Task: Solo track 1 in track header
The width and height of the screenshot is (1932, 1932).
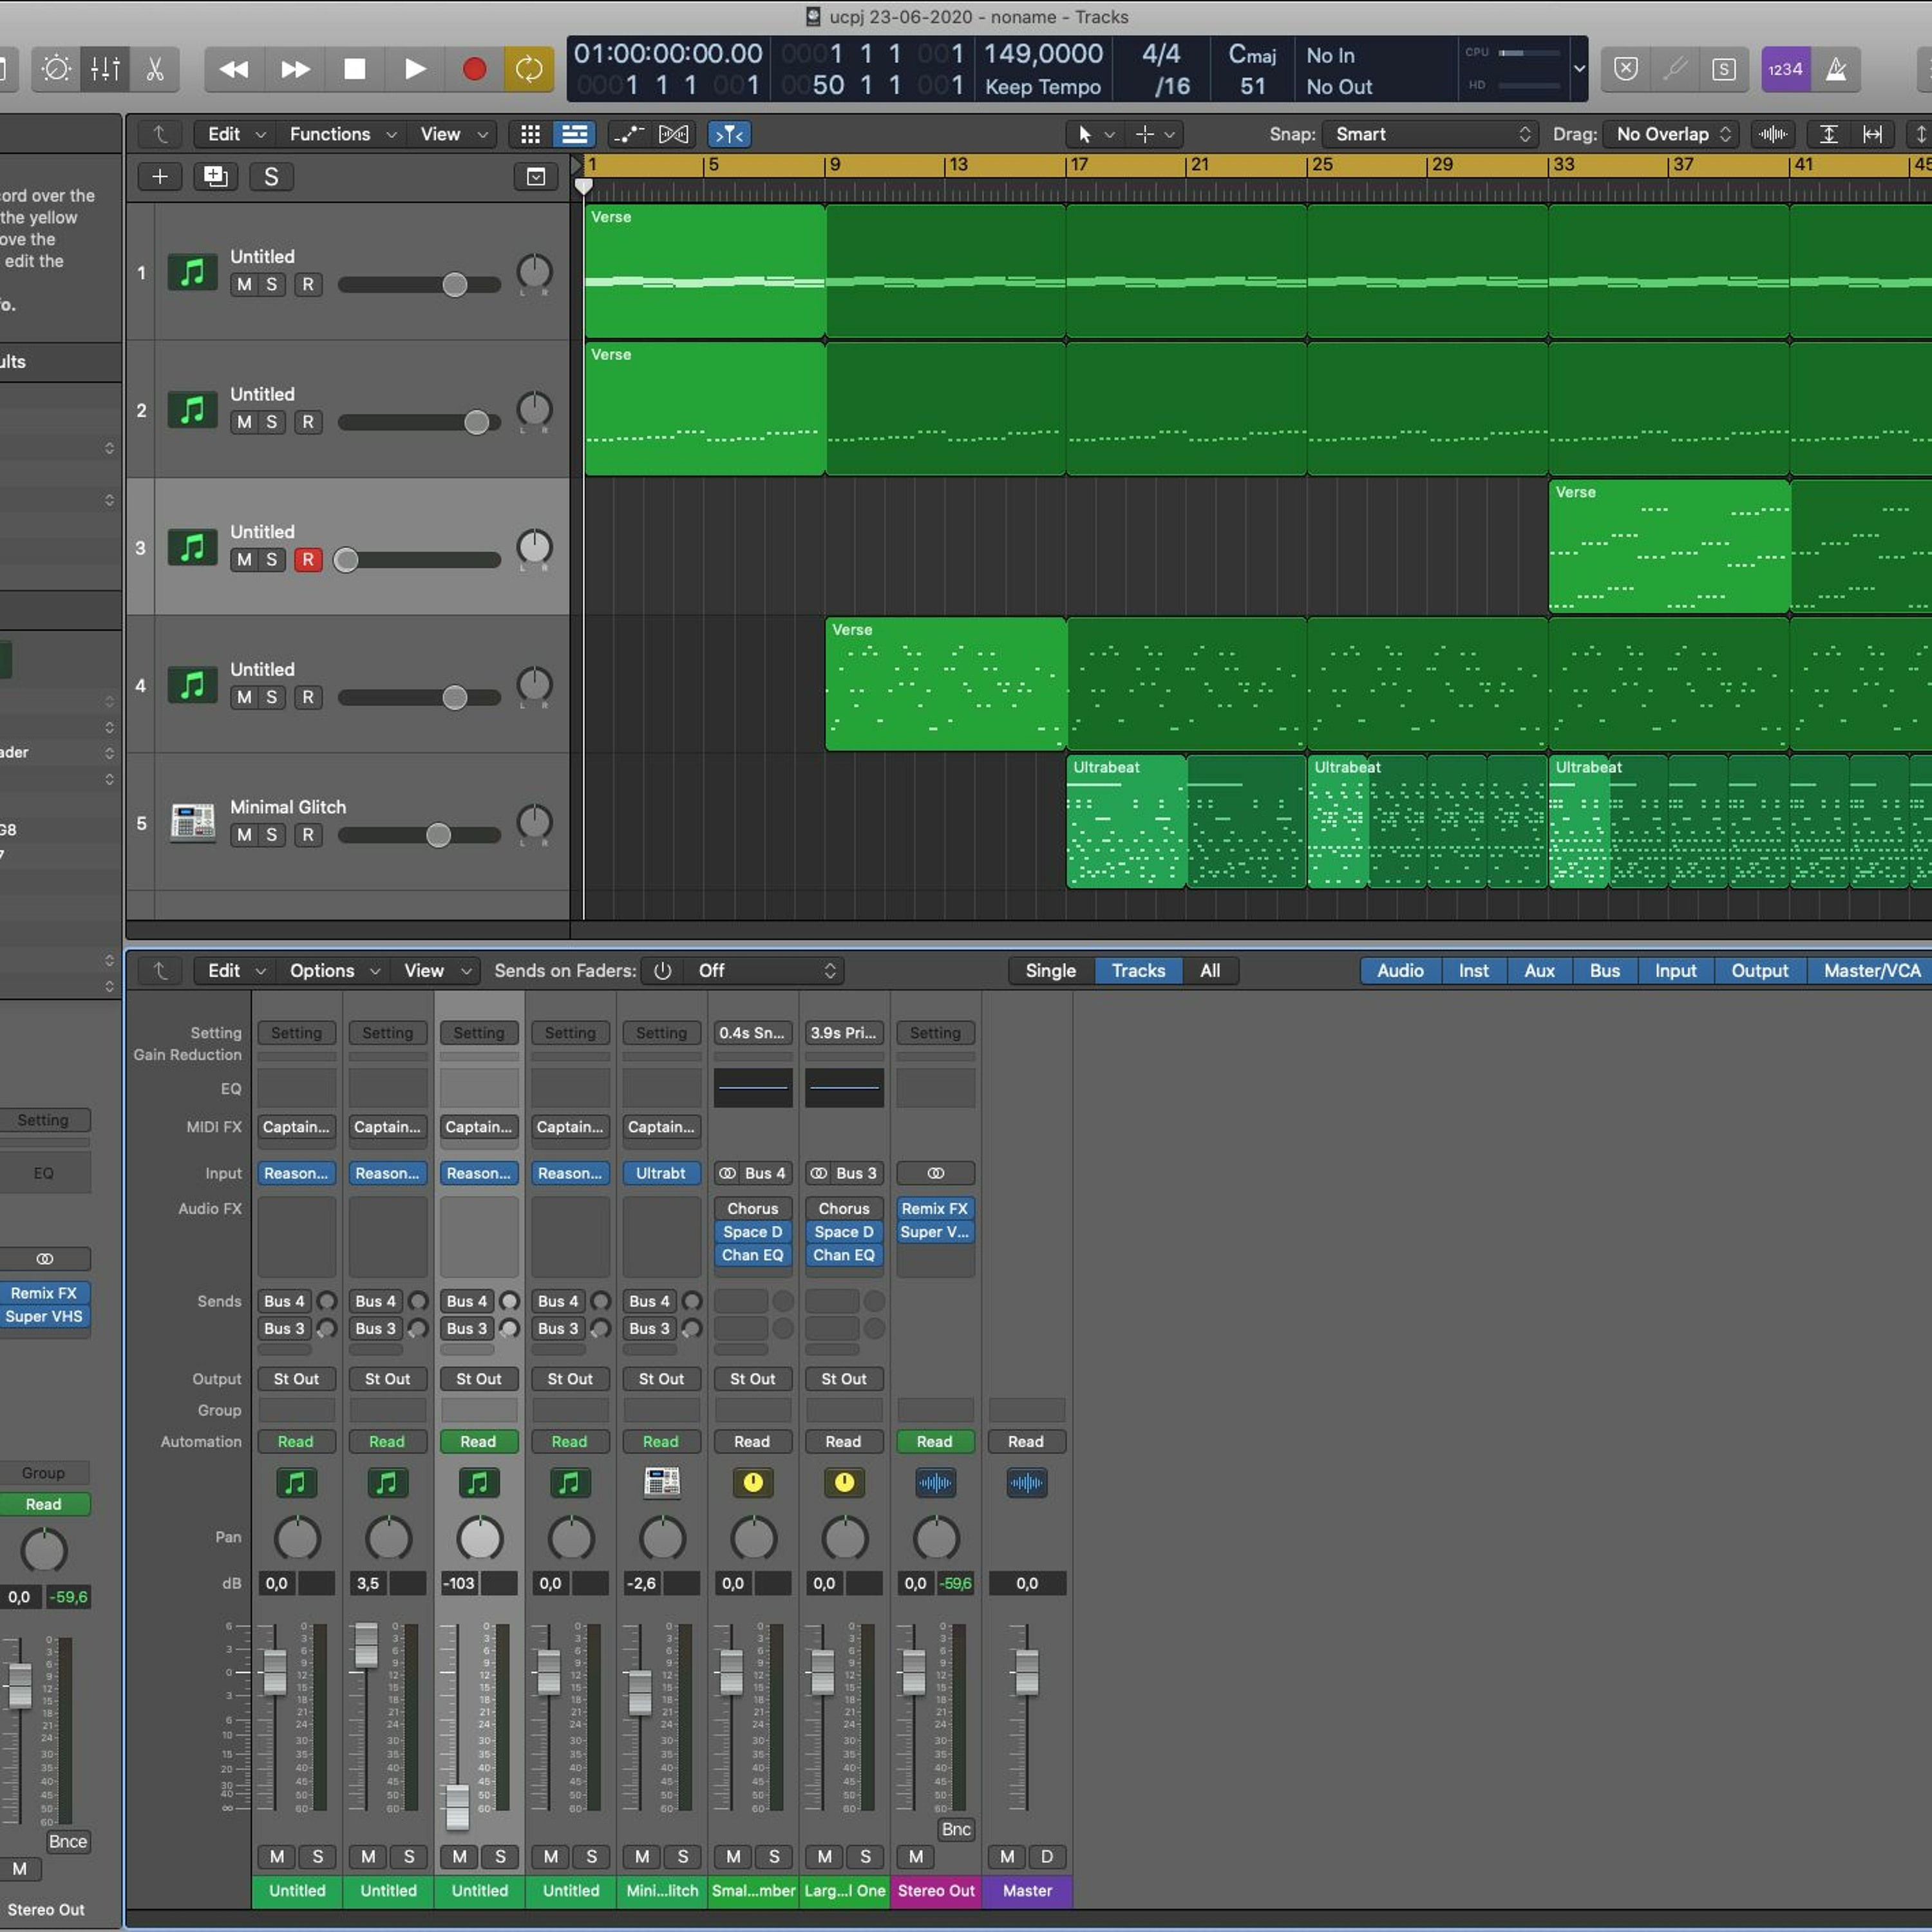Action: click(x=271, y=285)
